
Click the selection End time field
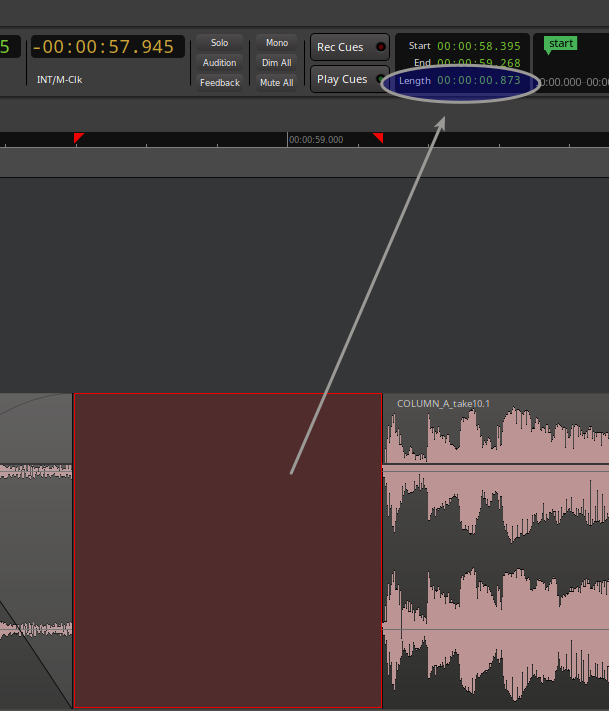tap(478, 63)
